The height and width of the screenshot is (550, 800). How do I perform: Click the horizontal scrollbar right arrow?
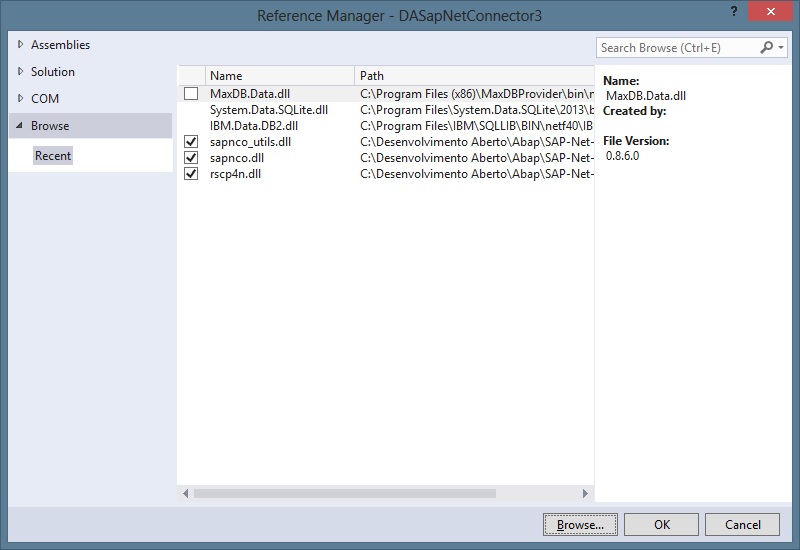[x=587, y=493]
